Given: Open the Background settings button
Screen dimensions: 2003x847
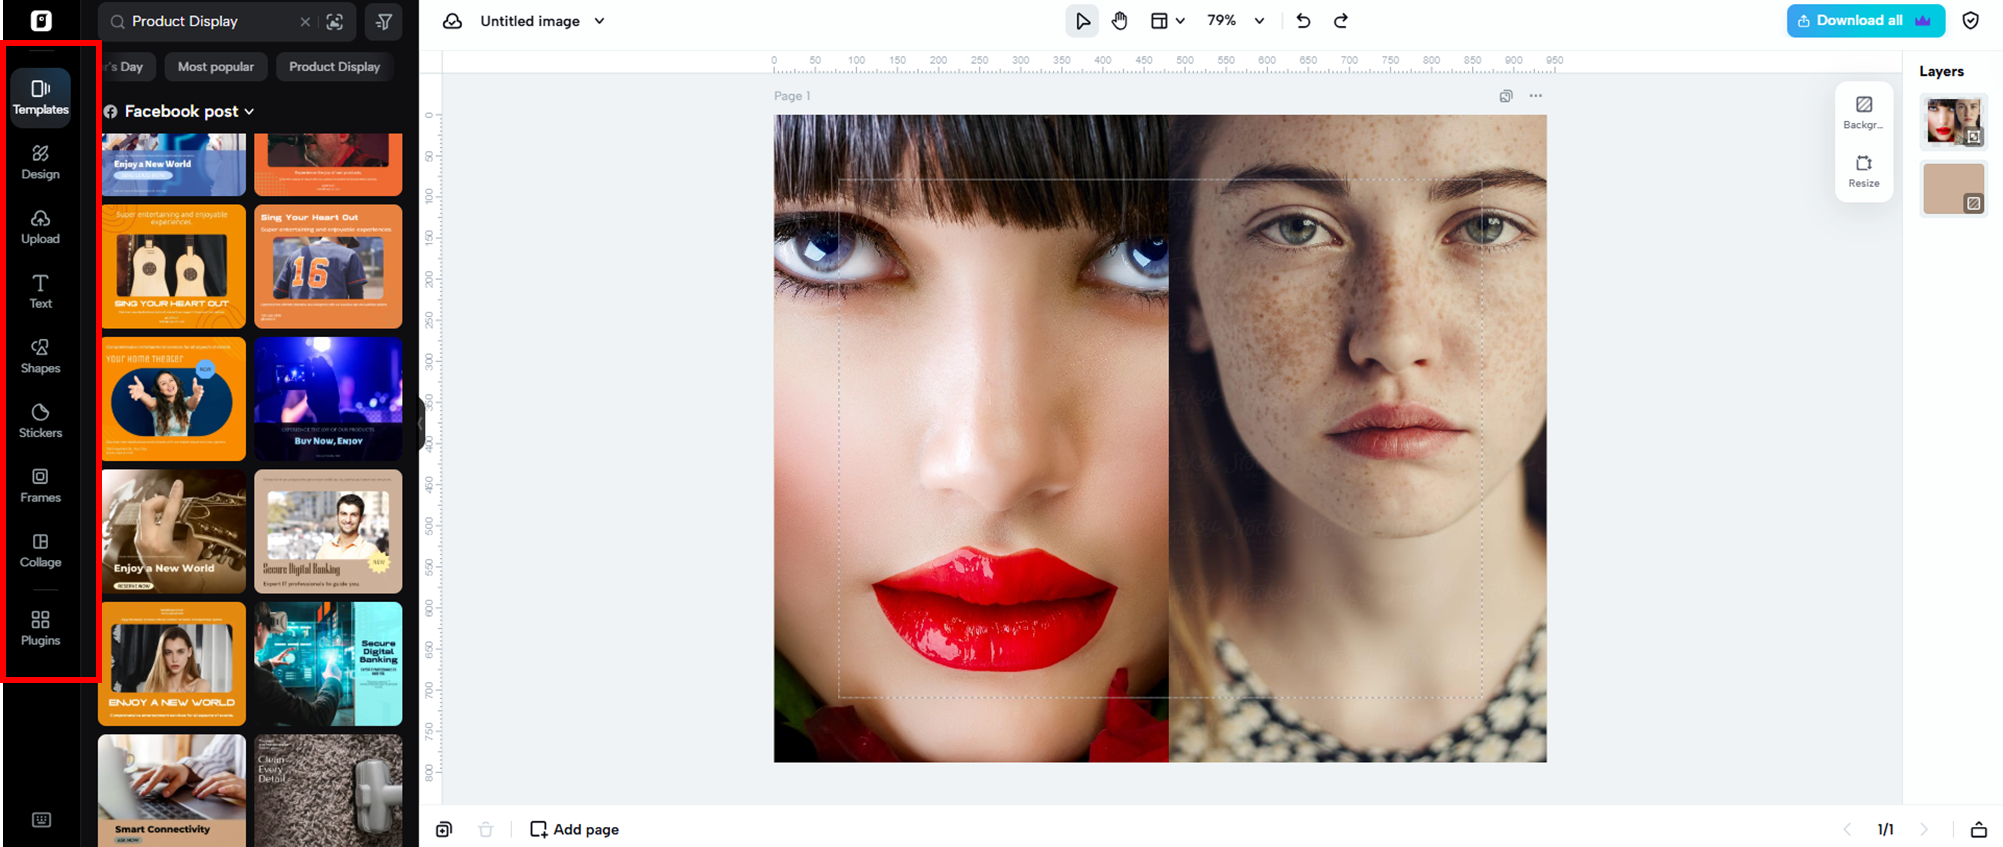Looking at the screenshot, I should pyautogui.click(x=1863, y=112).
